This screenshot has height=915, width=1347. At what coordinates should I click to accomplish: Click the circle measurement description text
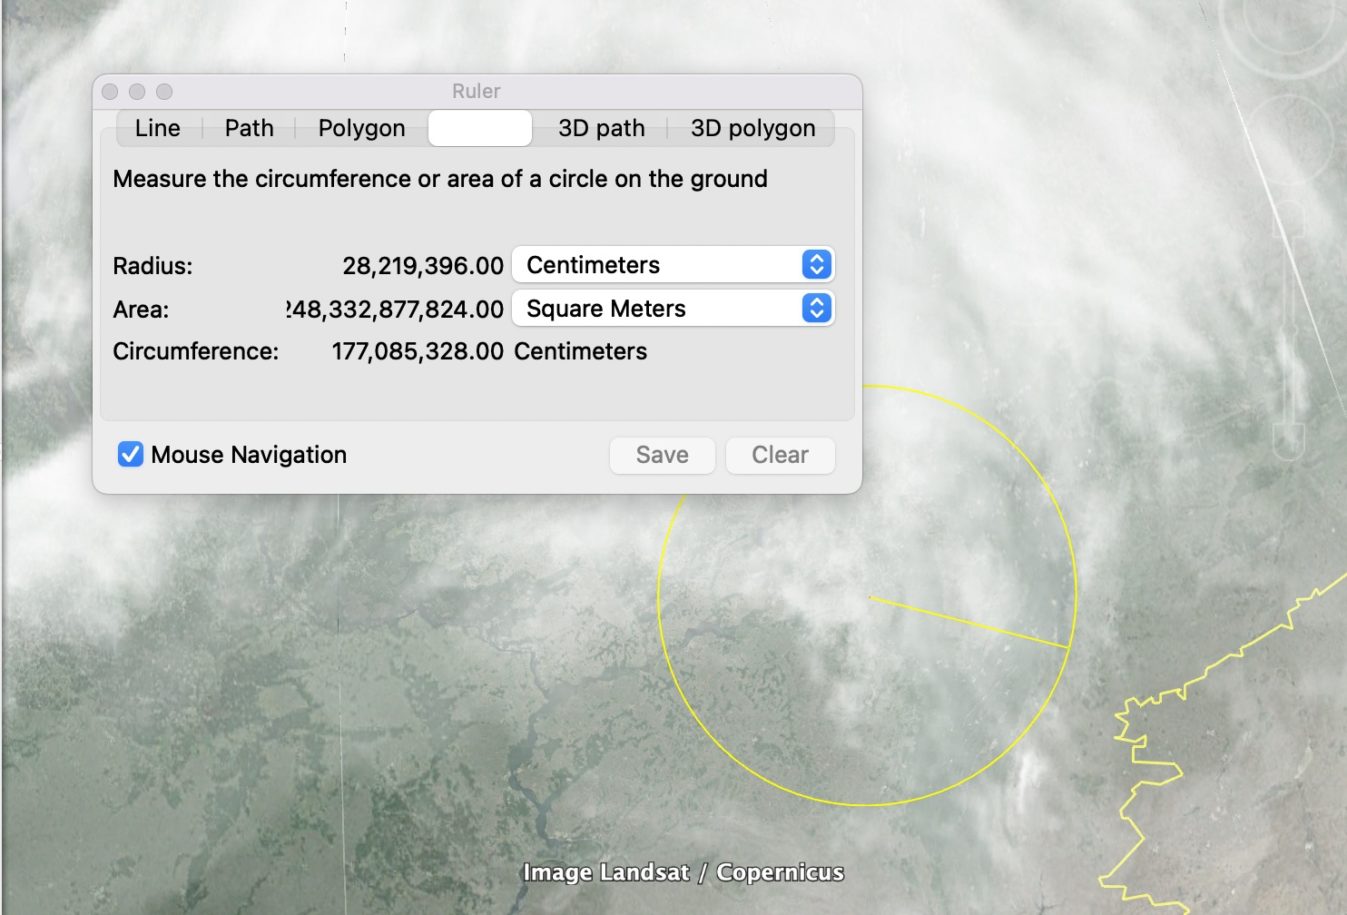coord(440,179)
